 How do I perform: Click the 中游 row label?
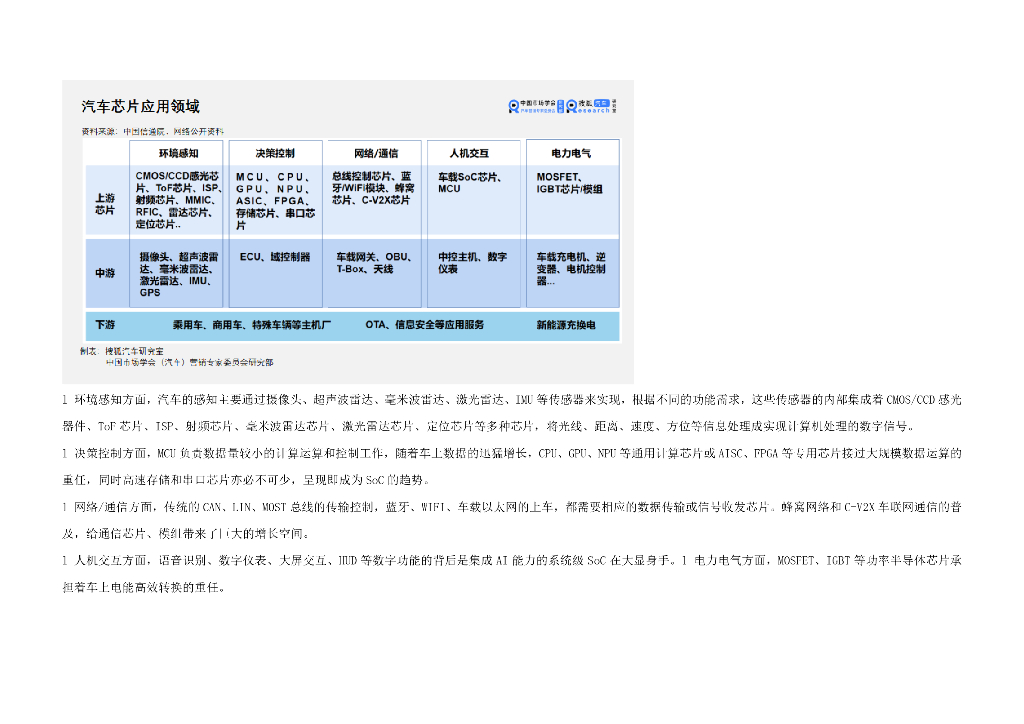[x=105, y=273]
